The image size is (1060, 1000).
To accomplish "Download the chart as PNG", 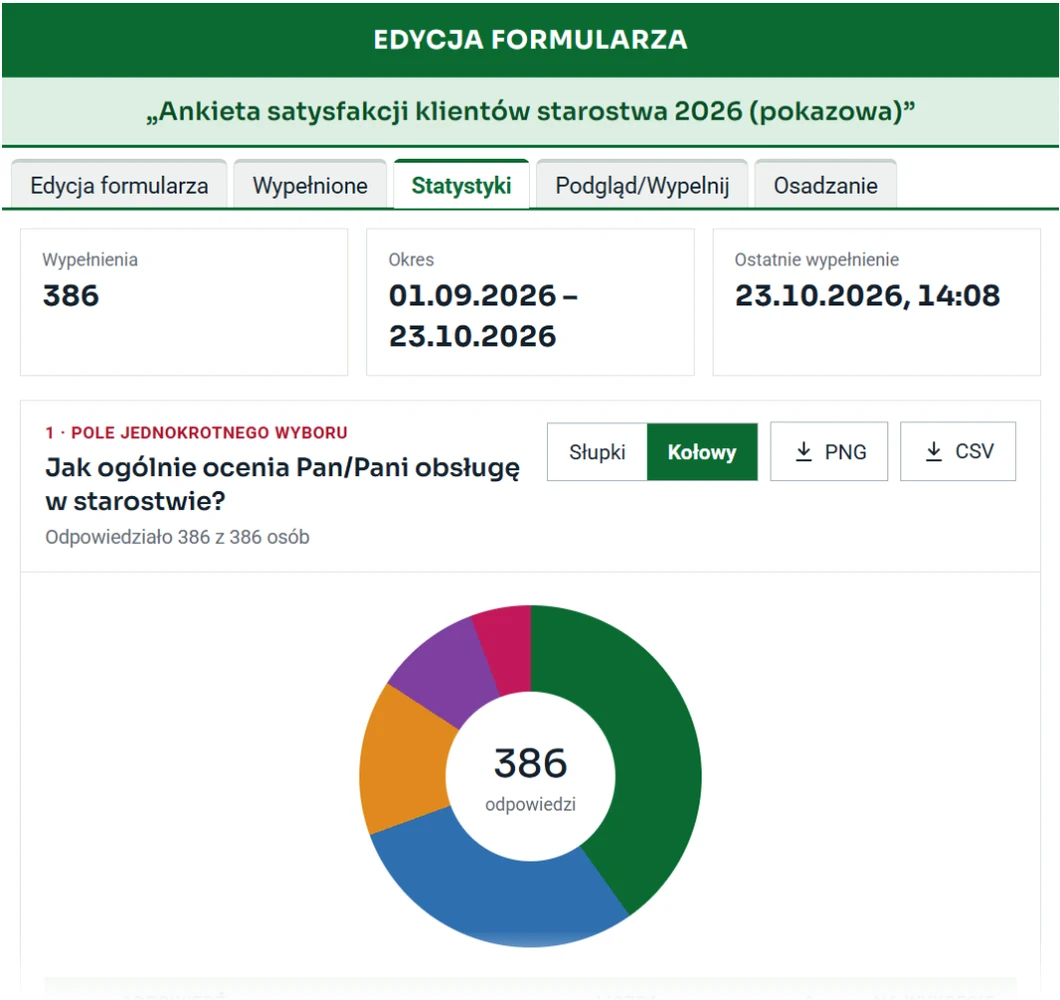I will [x=829, y=452].
